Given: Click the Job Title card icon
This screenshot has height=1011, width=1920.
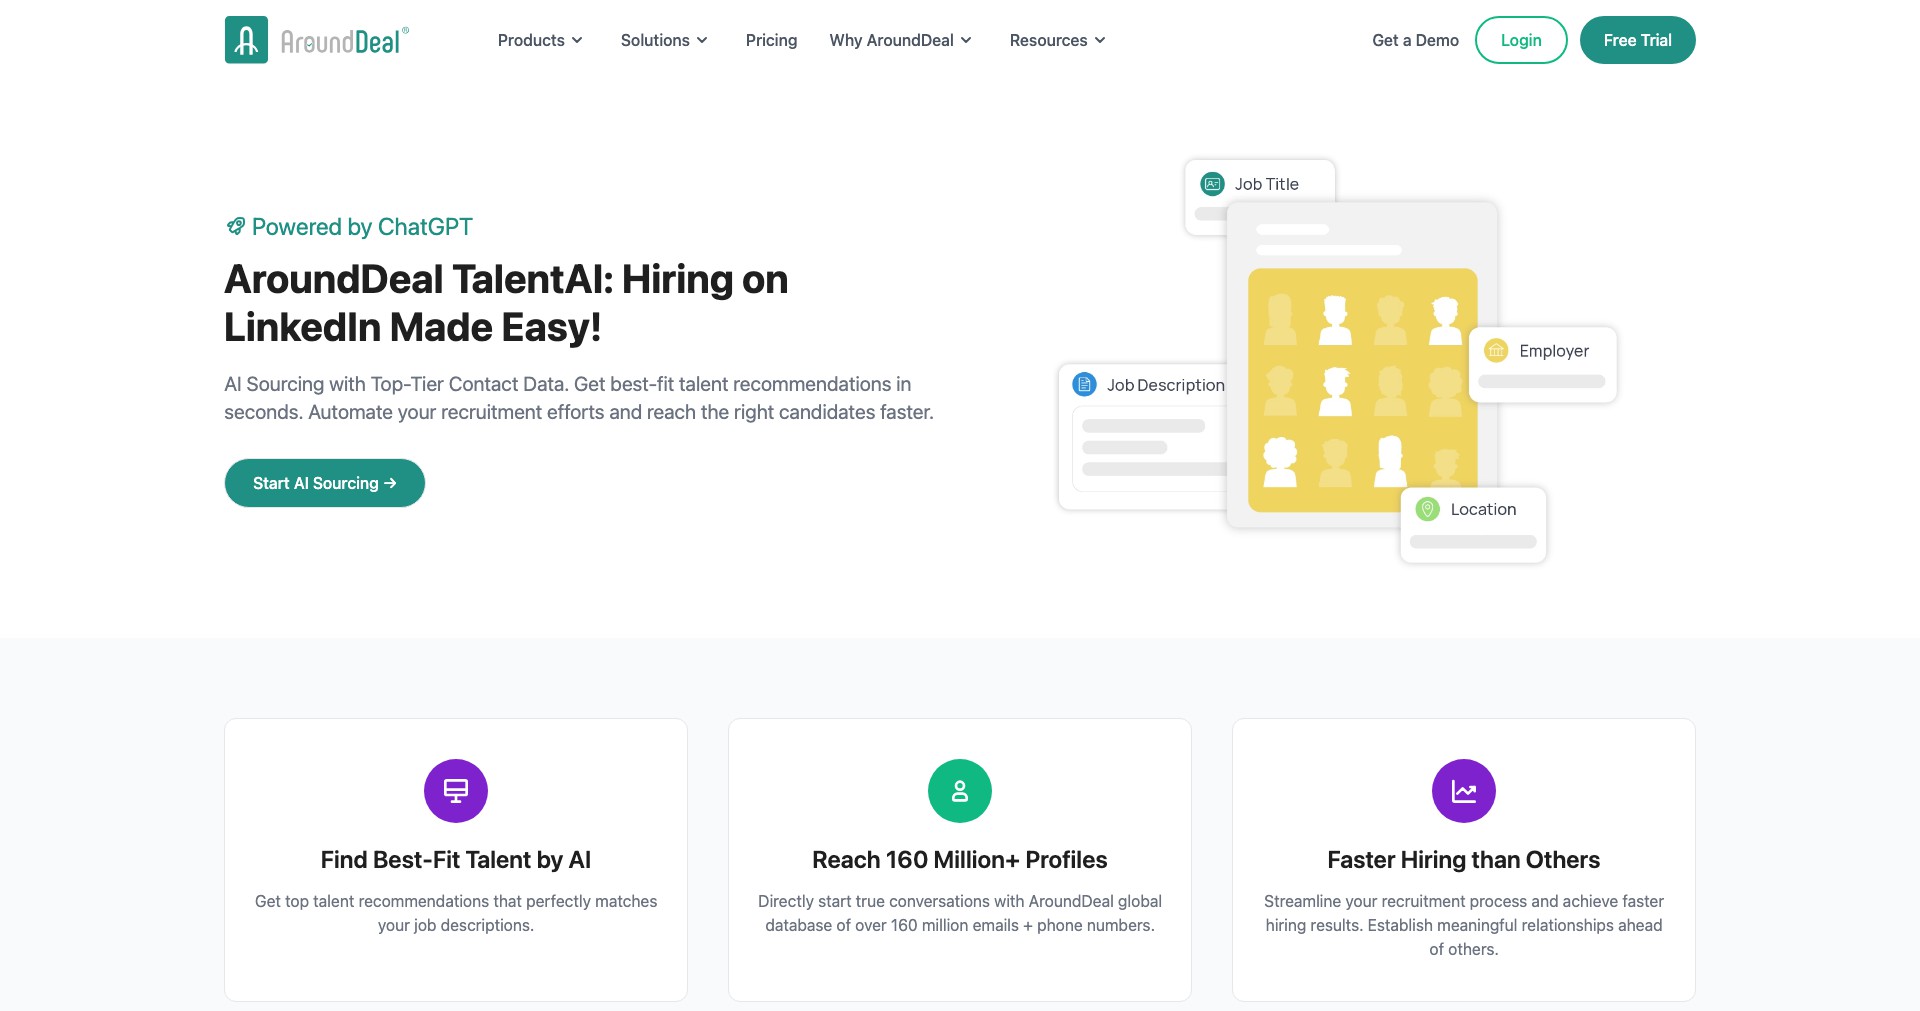Looking at the screenshot, I should coord(1212,184).
